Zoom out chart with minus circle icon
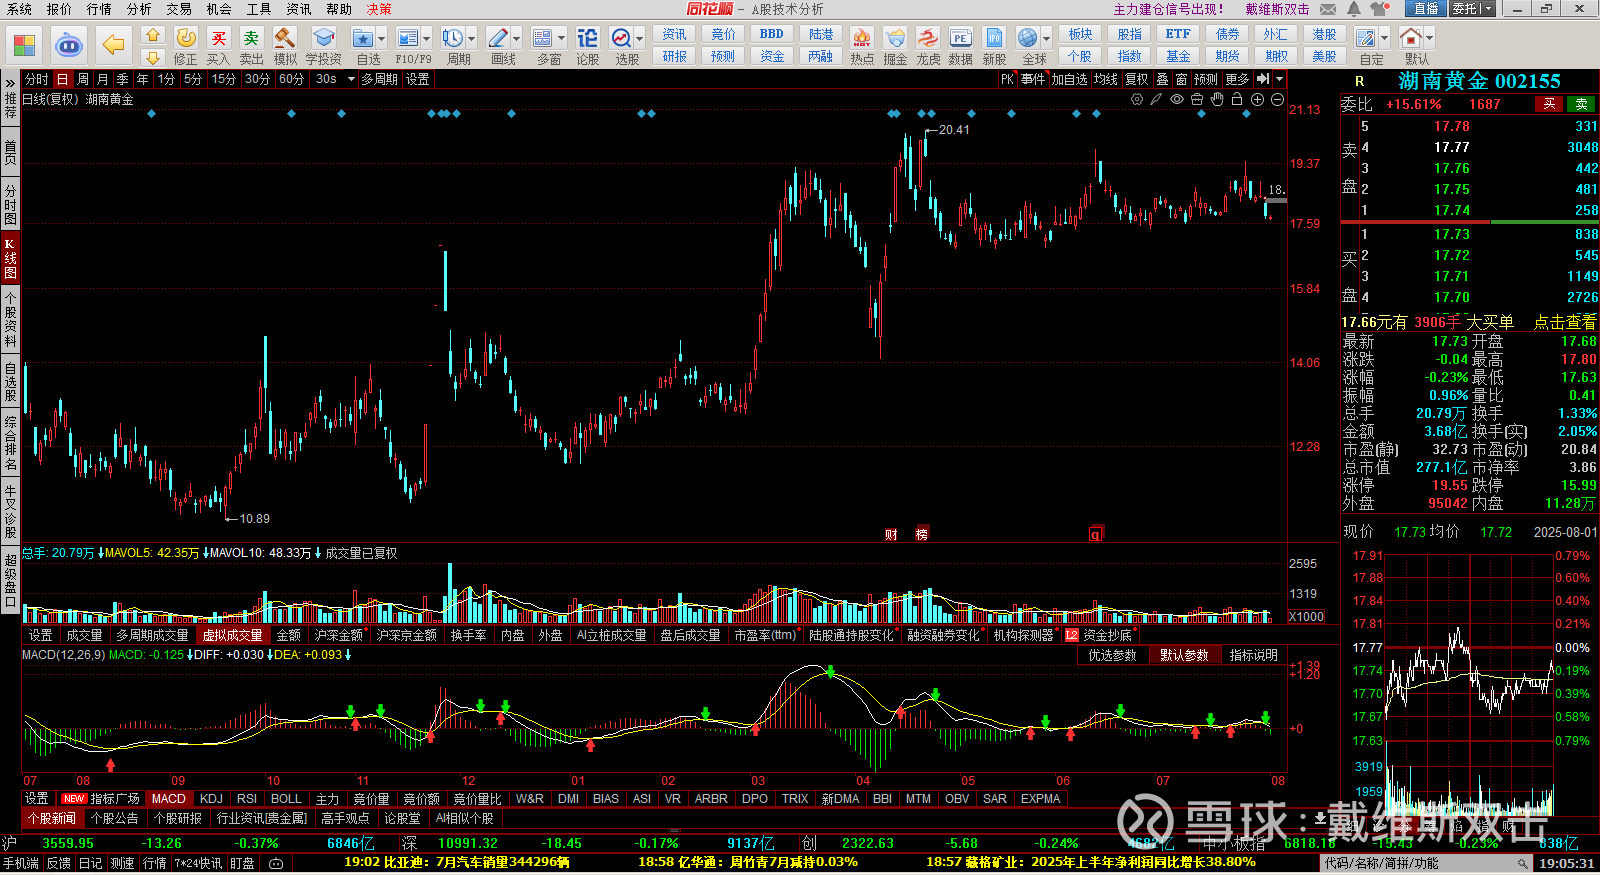This screenshot has width=1600, height=875. point(1277,99)
